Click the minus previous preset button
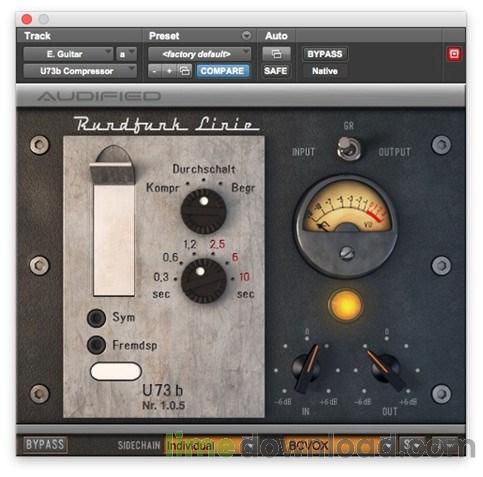This screenshot has width=483, height=477. (154, 71)
